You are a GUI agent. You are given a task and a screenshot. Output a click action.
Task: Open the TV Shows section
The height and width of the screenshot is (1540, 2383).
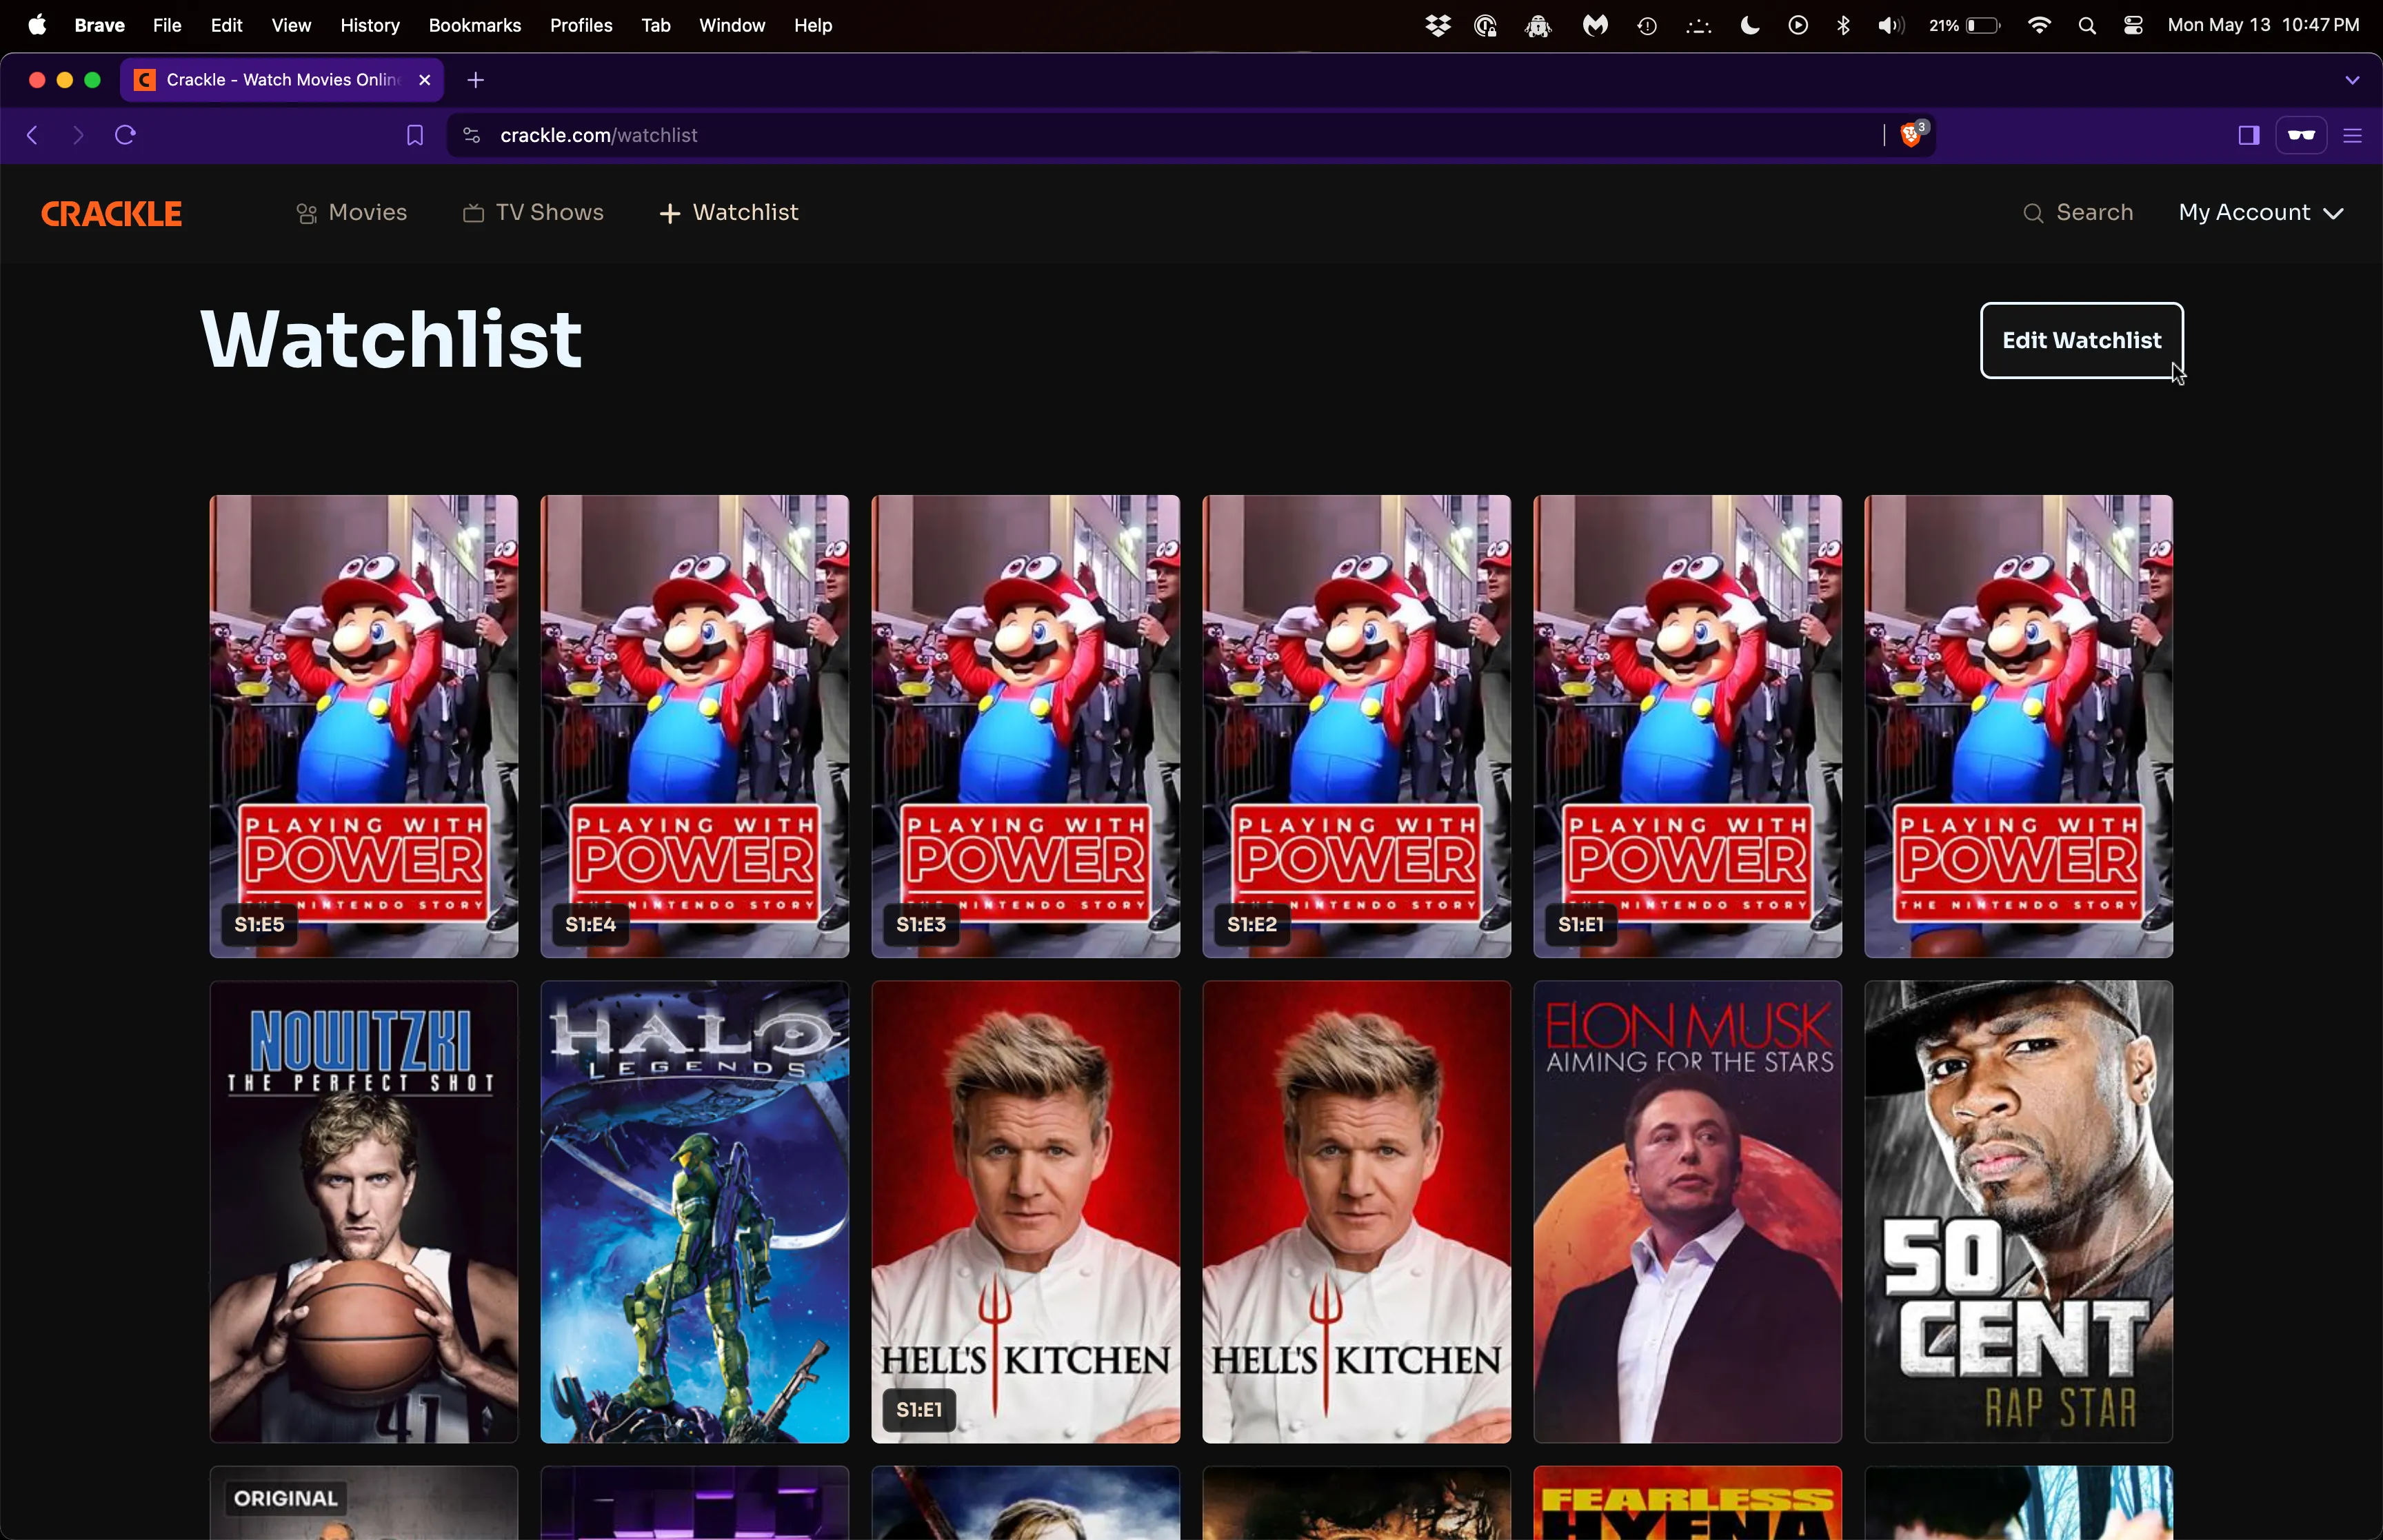click(x=533, y=213)
